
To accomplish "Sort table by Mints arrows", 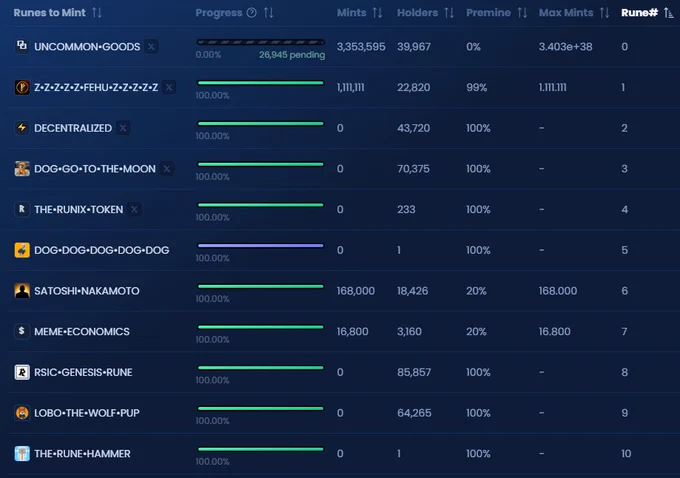I will [377, 13].
